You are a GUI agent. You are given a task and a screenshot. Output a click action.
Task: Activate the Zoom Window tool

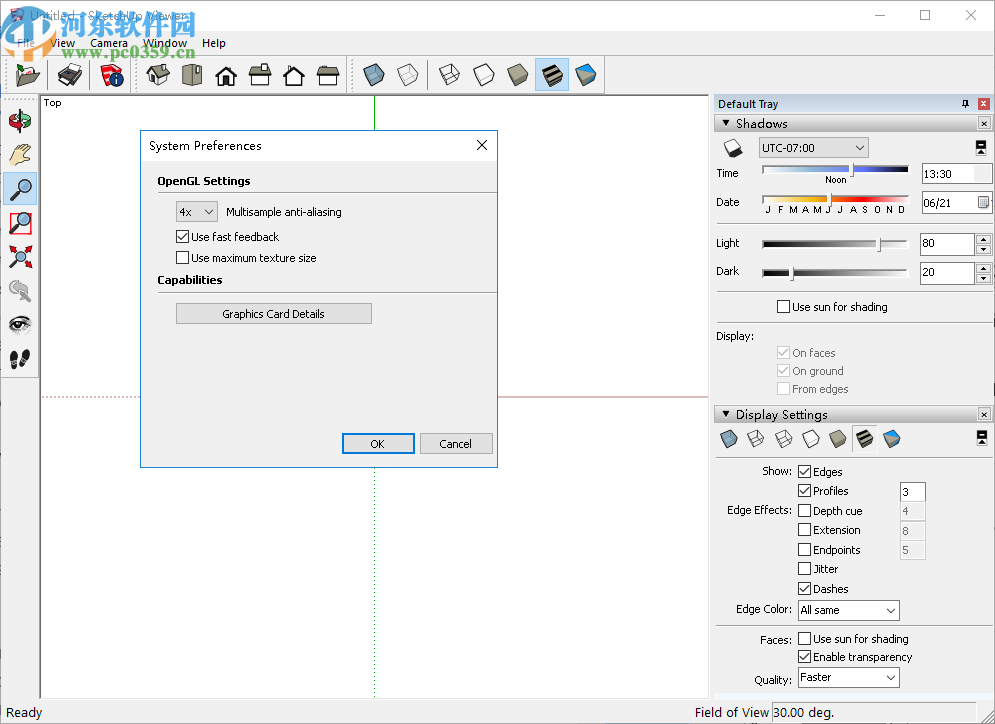20,222
